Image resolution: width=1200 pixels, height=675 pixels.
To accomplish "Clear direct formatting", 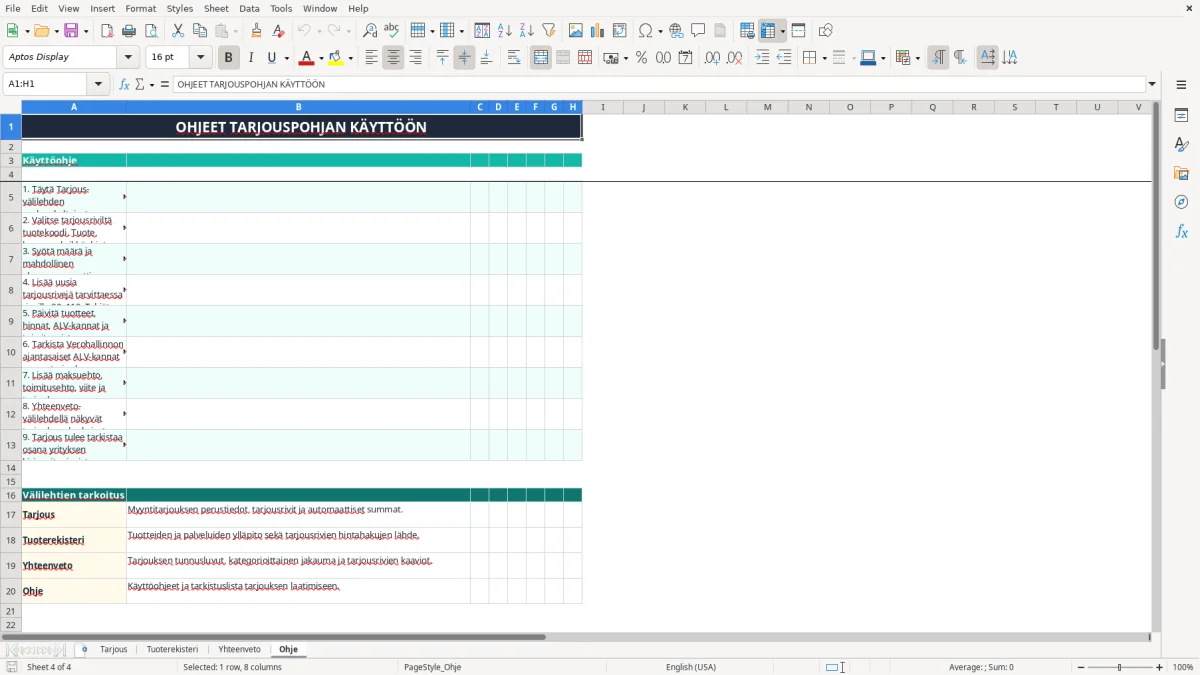I will [278, 31].
